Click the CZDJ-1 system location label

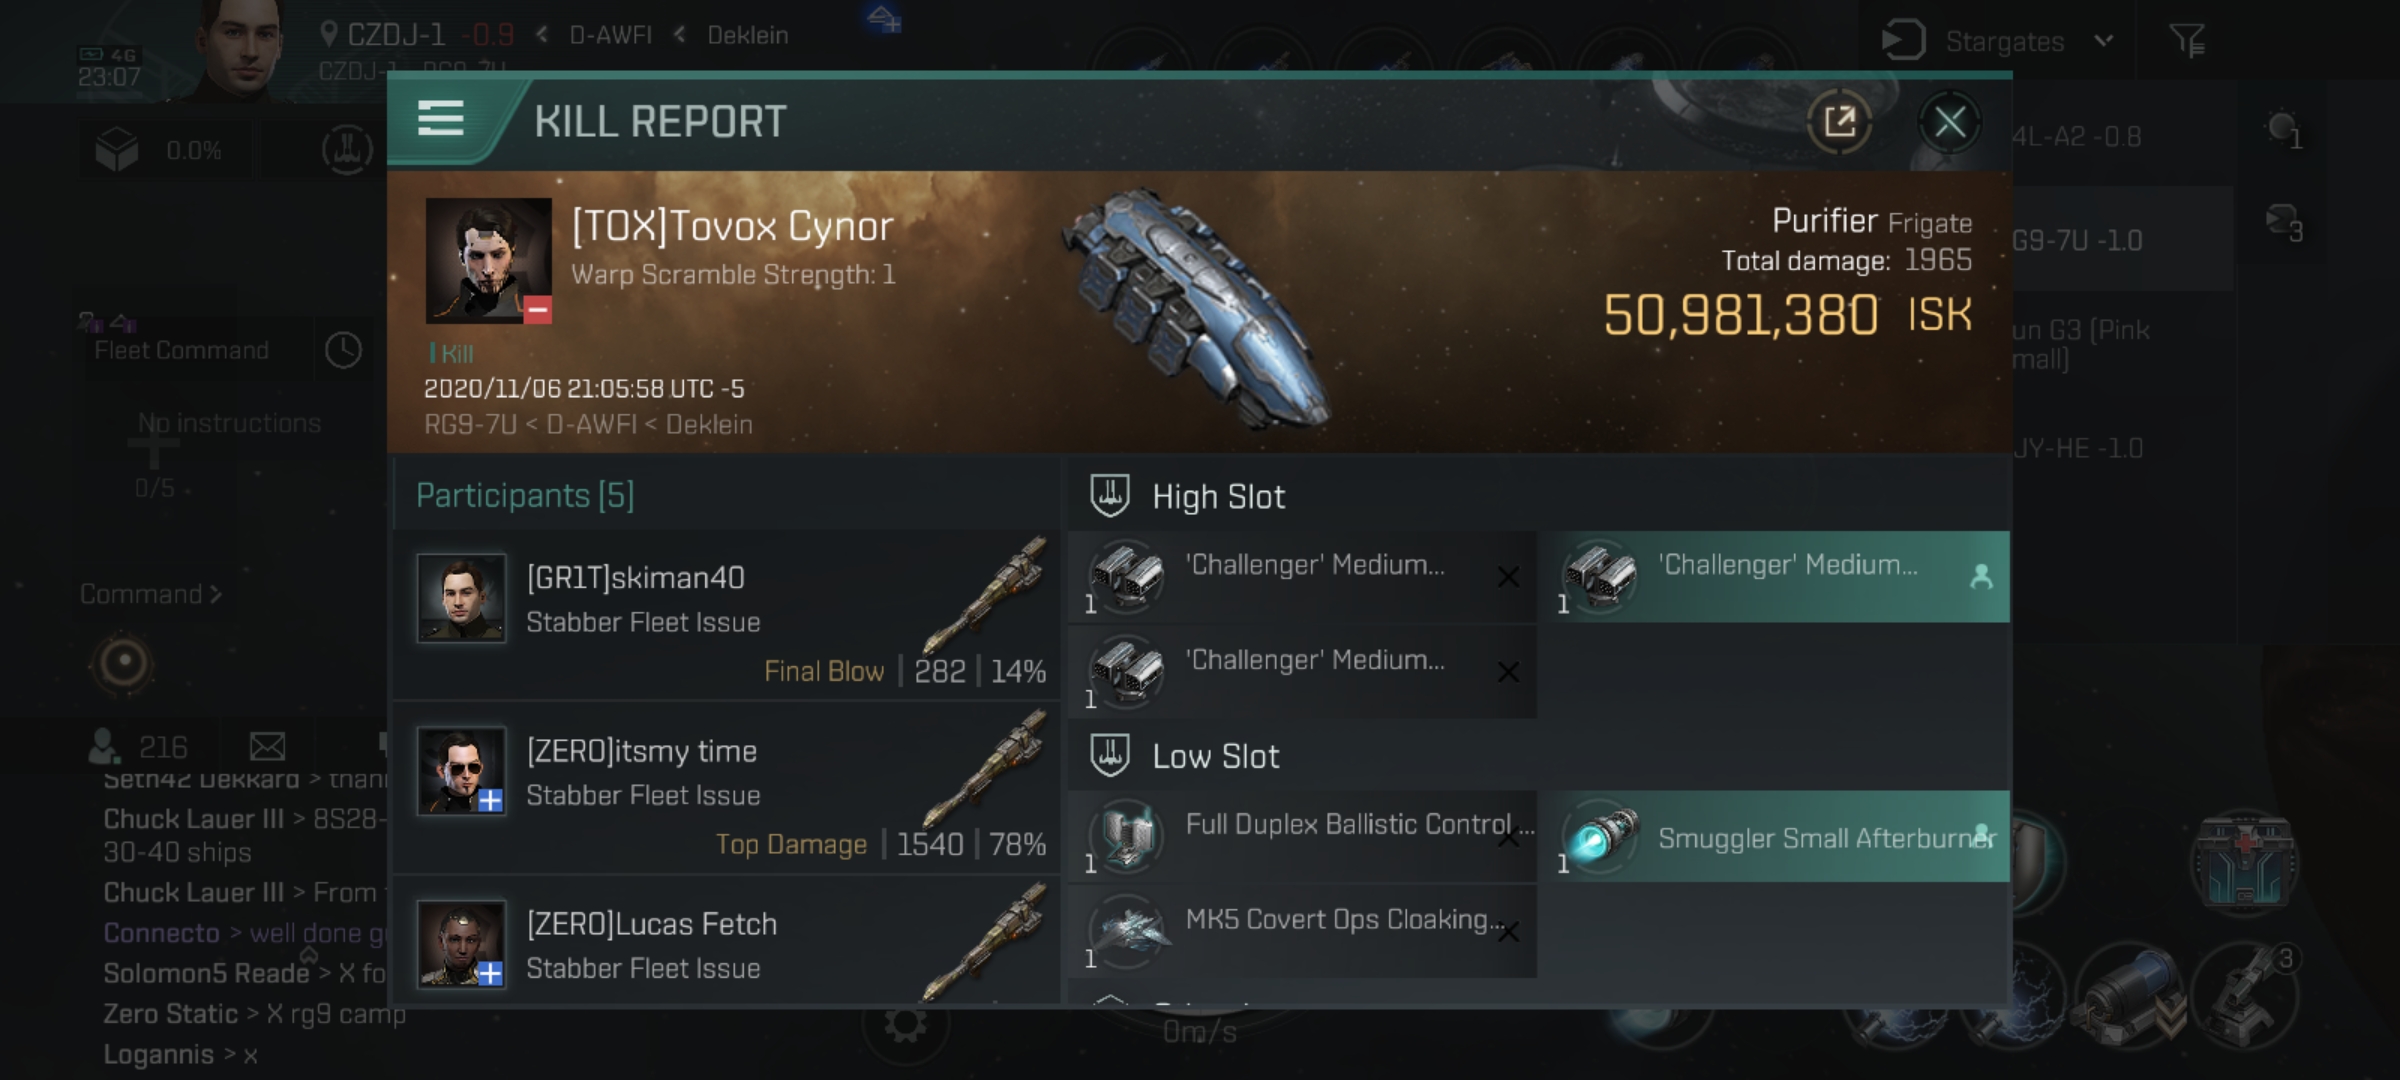396,35
